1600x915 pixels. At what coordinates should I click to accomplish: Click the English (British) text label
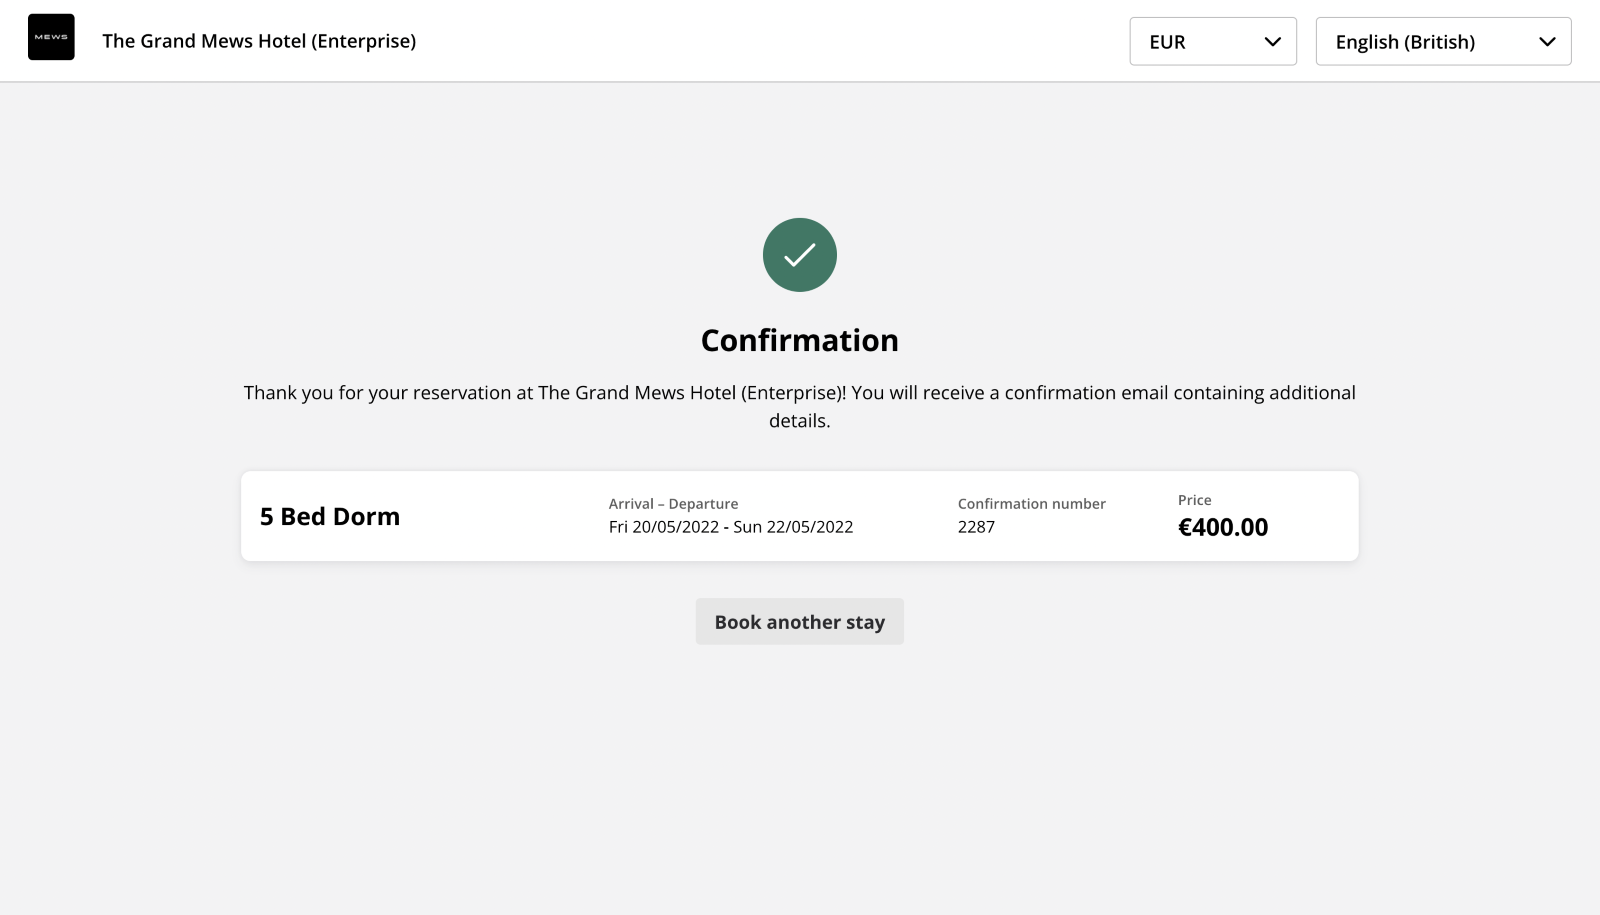[x=1405, y=42]
